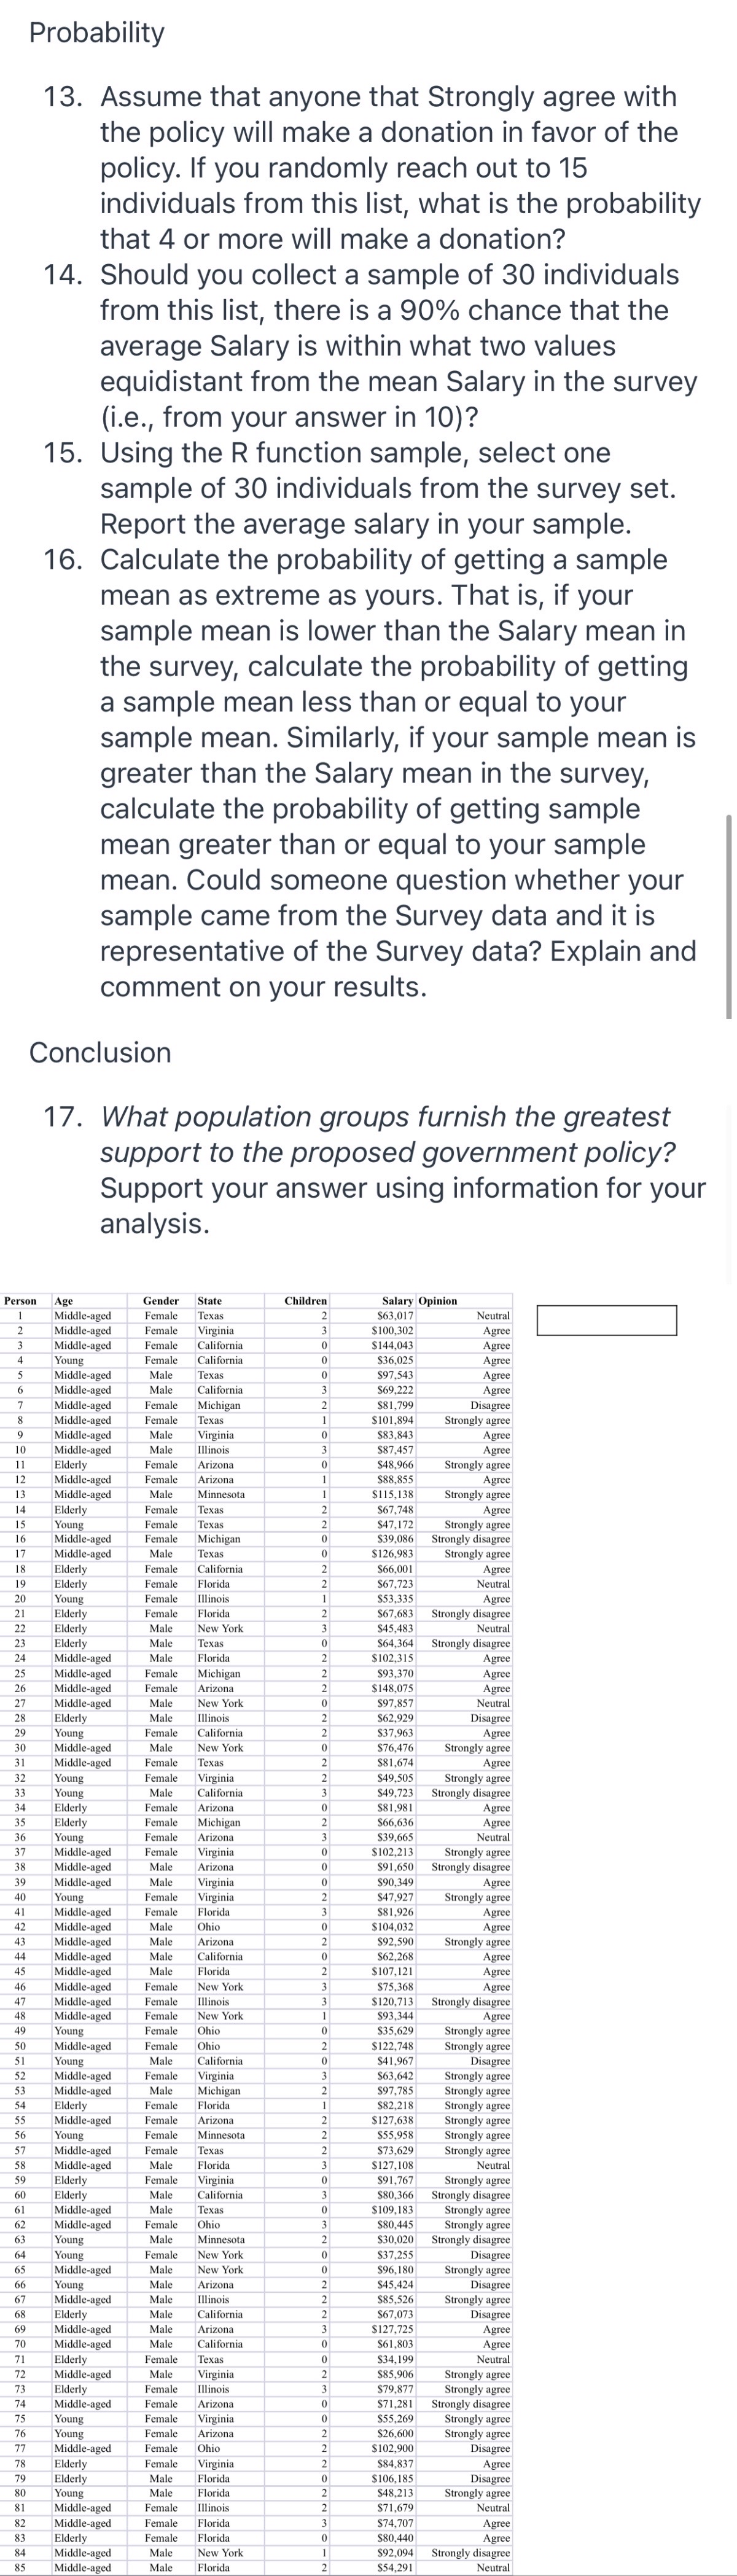The image size is (737, 2576).
Task: Click the $26,600 salary cell
Action: (x=395, y=2433)
